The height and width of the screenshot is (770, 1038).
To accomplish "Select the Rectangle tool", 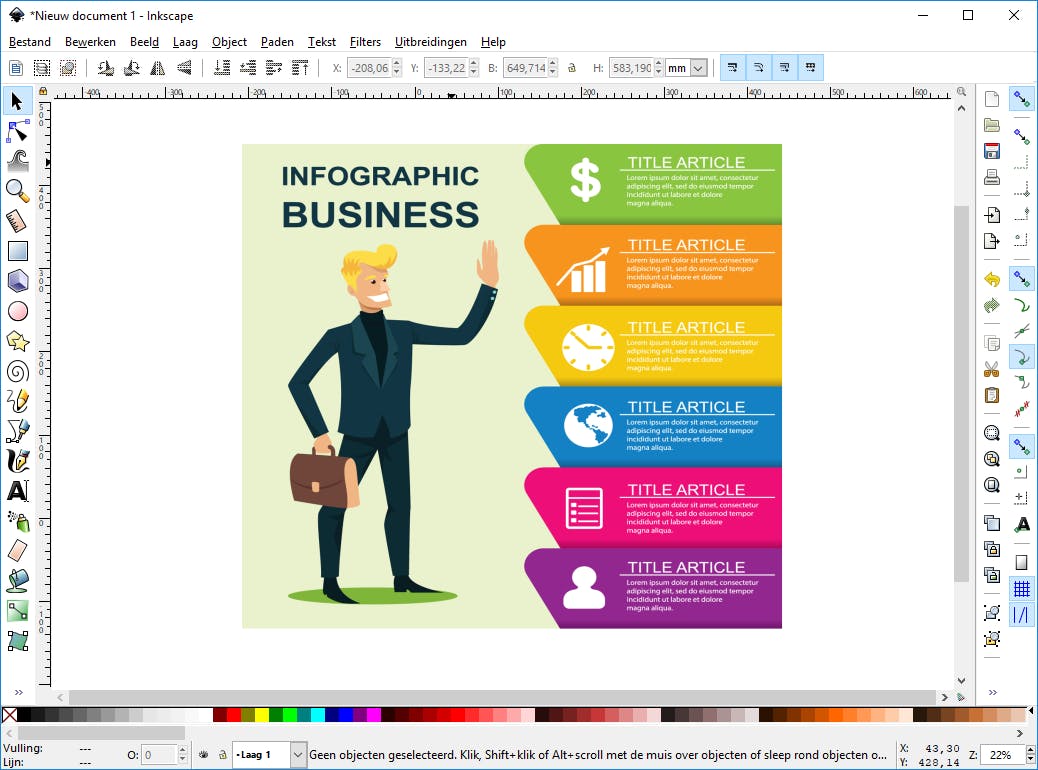I will (x=16, y=250).
